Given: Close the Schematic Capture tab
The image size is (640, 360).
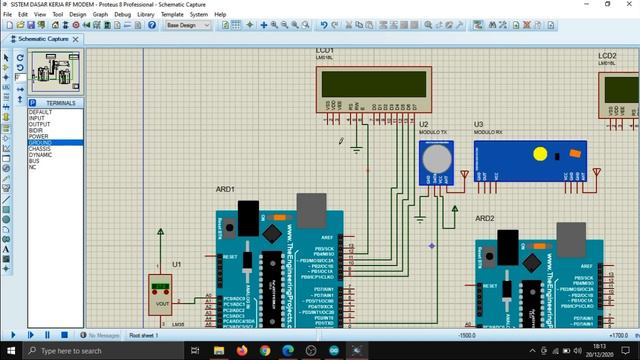Looking at the screenshot, I should click(x=76, y=39).
